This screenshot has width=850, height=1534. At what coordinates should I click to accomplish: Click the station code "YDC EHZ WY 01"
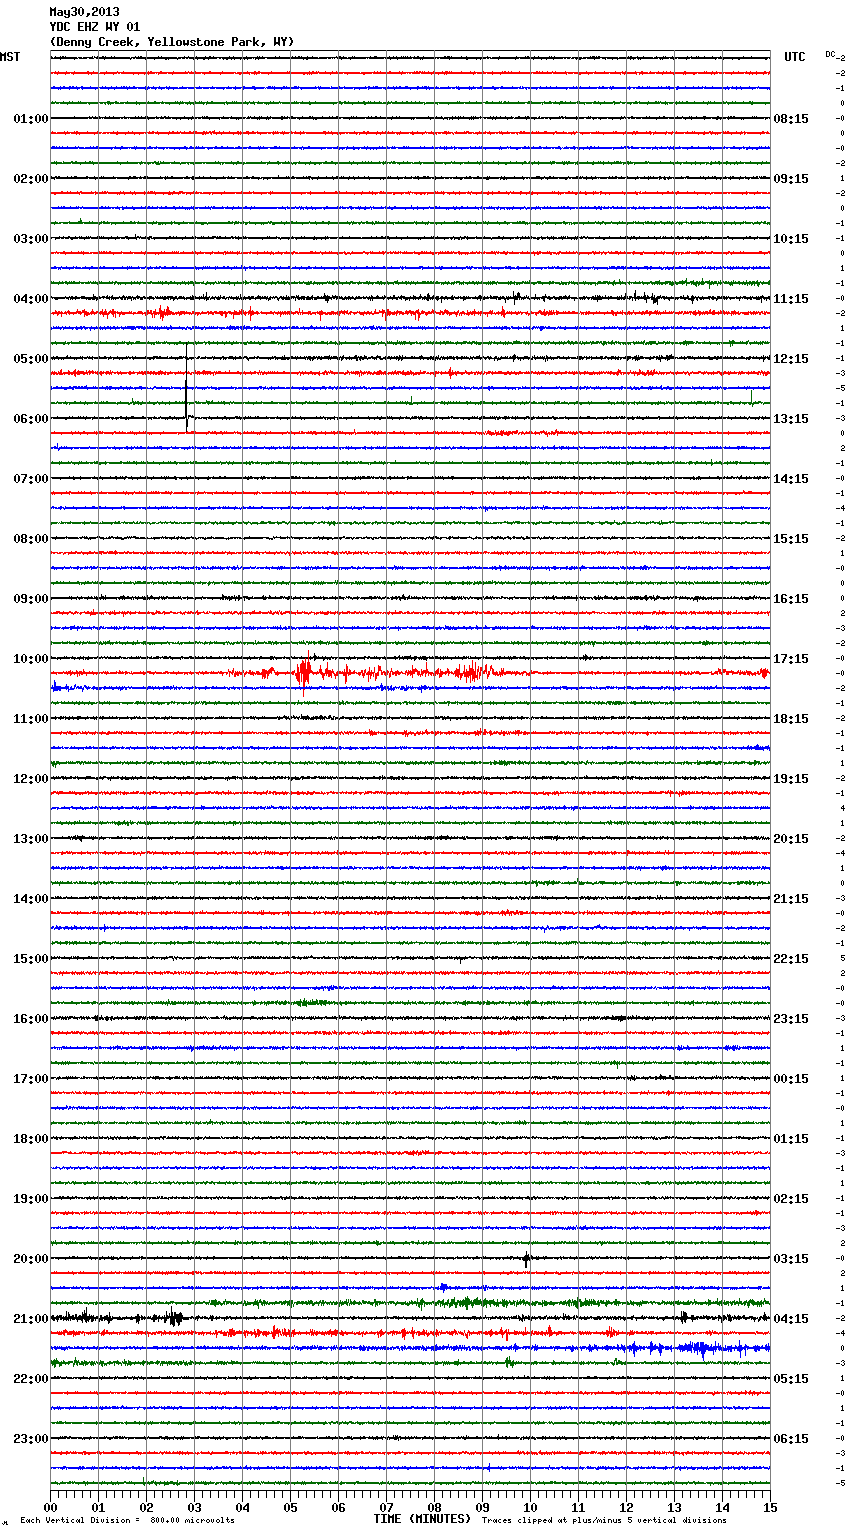tap(95, 27)
